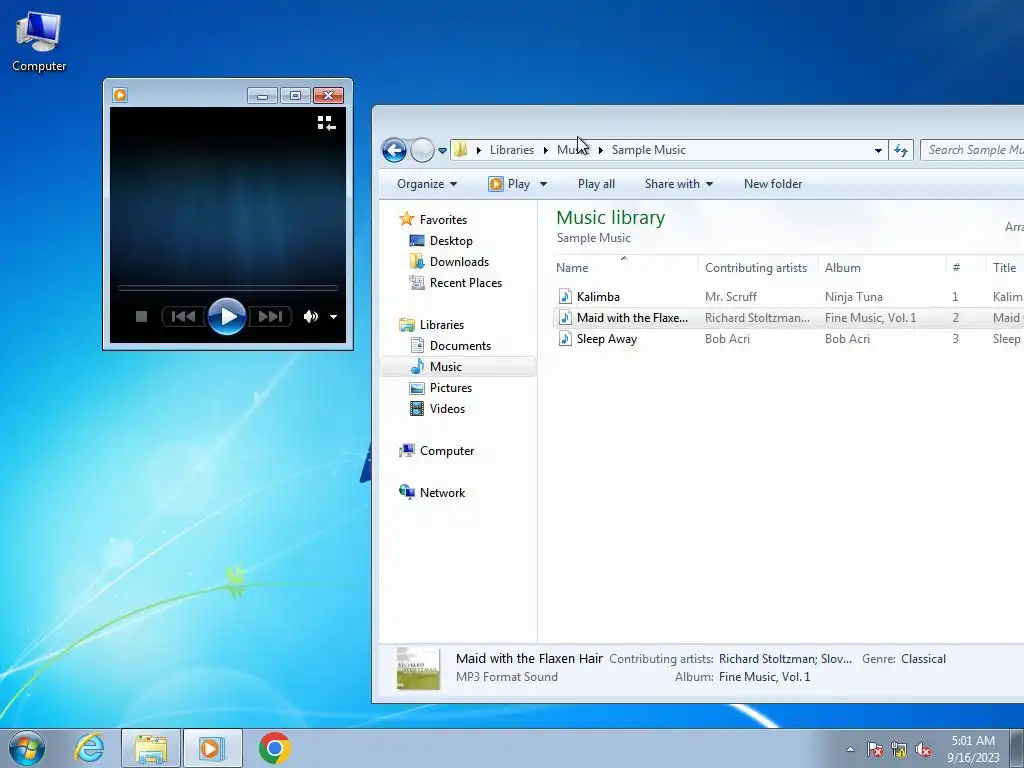Open Action Center flag icon in tray
This screenshot has width=1024, height=768.
click(x=874, y=750)
